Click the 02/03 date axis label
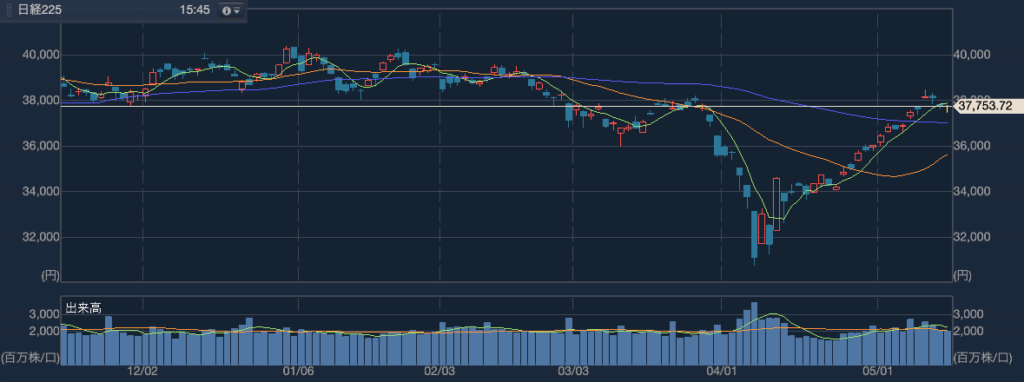The width and height of the screenshot is (1024, 382). point(440,371)
